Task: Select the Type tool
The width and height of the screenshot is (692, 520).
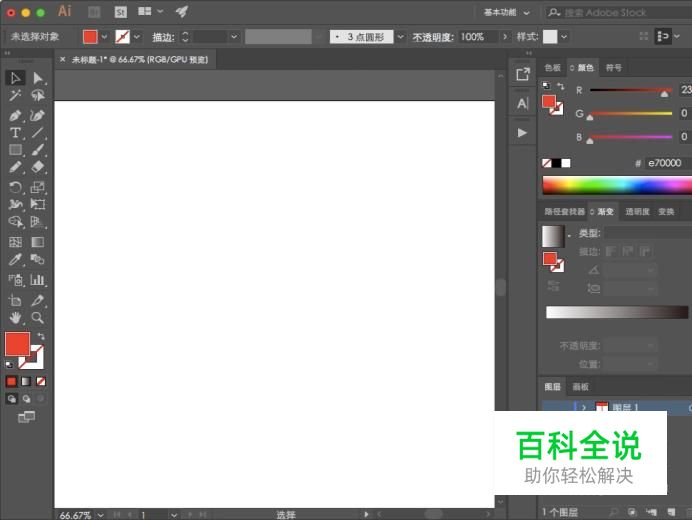Action: (15, 133)
